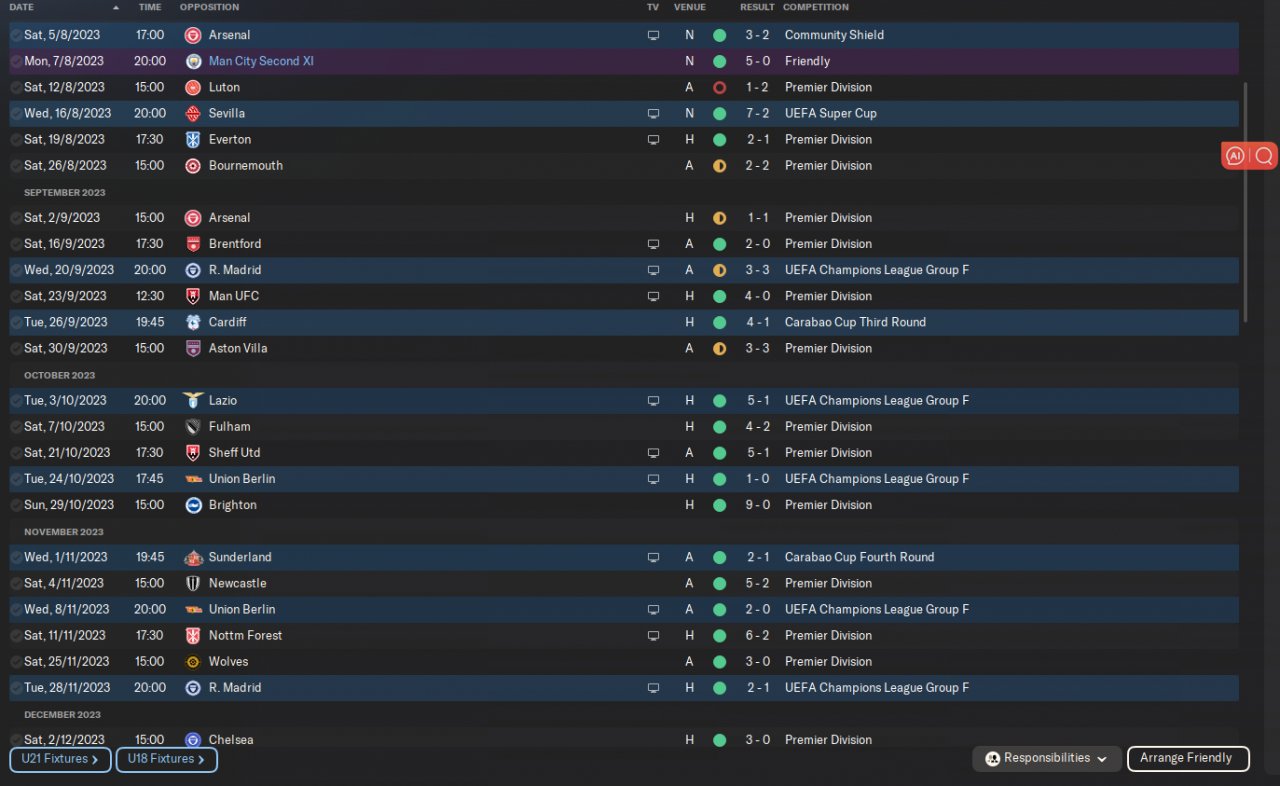Click the Wolves club badge icon
The height and width of the screenshot is (786, 1280).
tap(193, 661)
